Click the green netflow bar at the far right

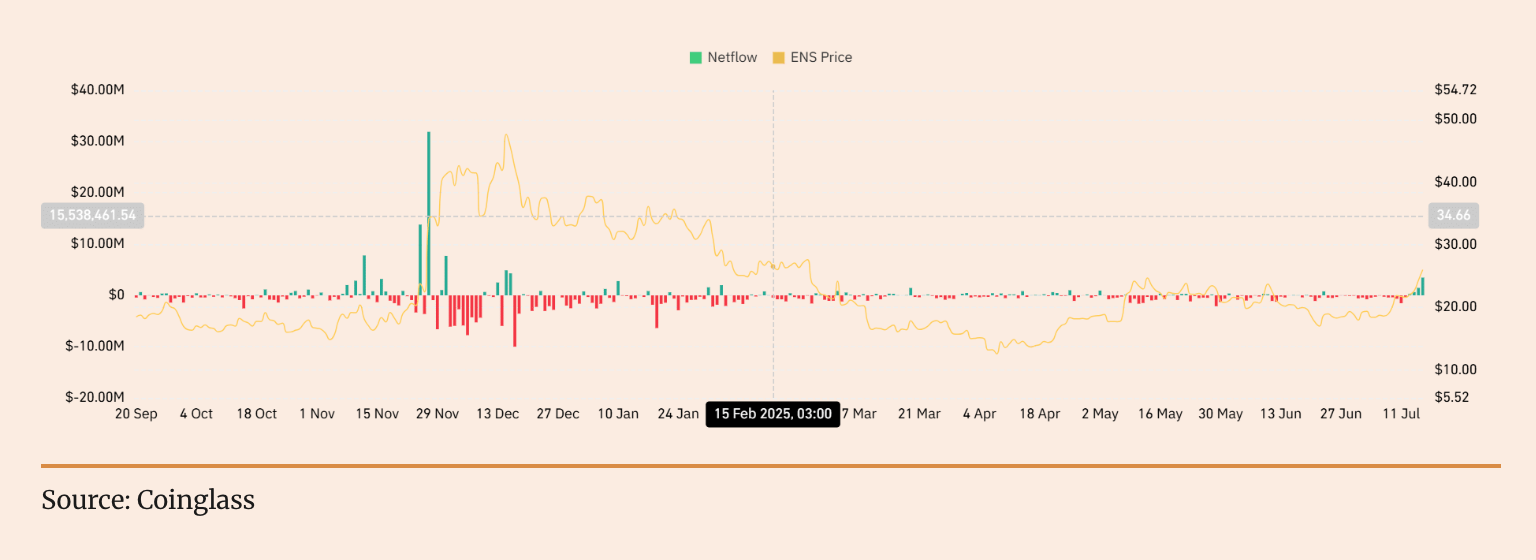1423,286
